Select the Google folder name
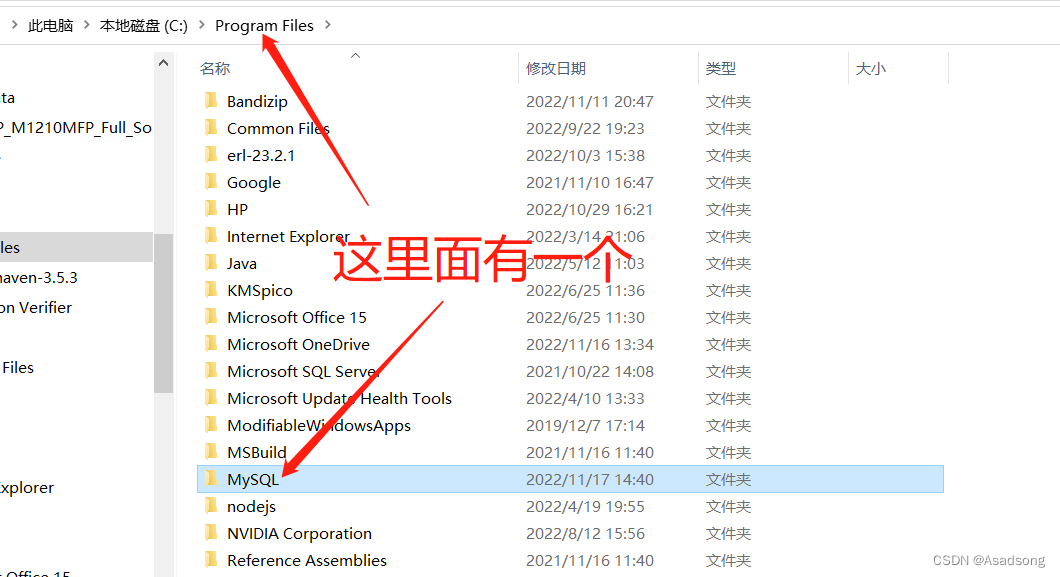Image resolution: width=1060 pixels, height=577 pixels. [254, 182]
